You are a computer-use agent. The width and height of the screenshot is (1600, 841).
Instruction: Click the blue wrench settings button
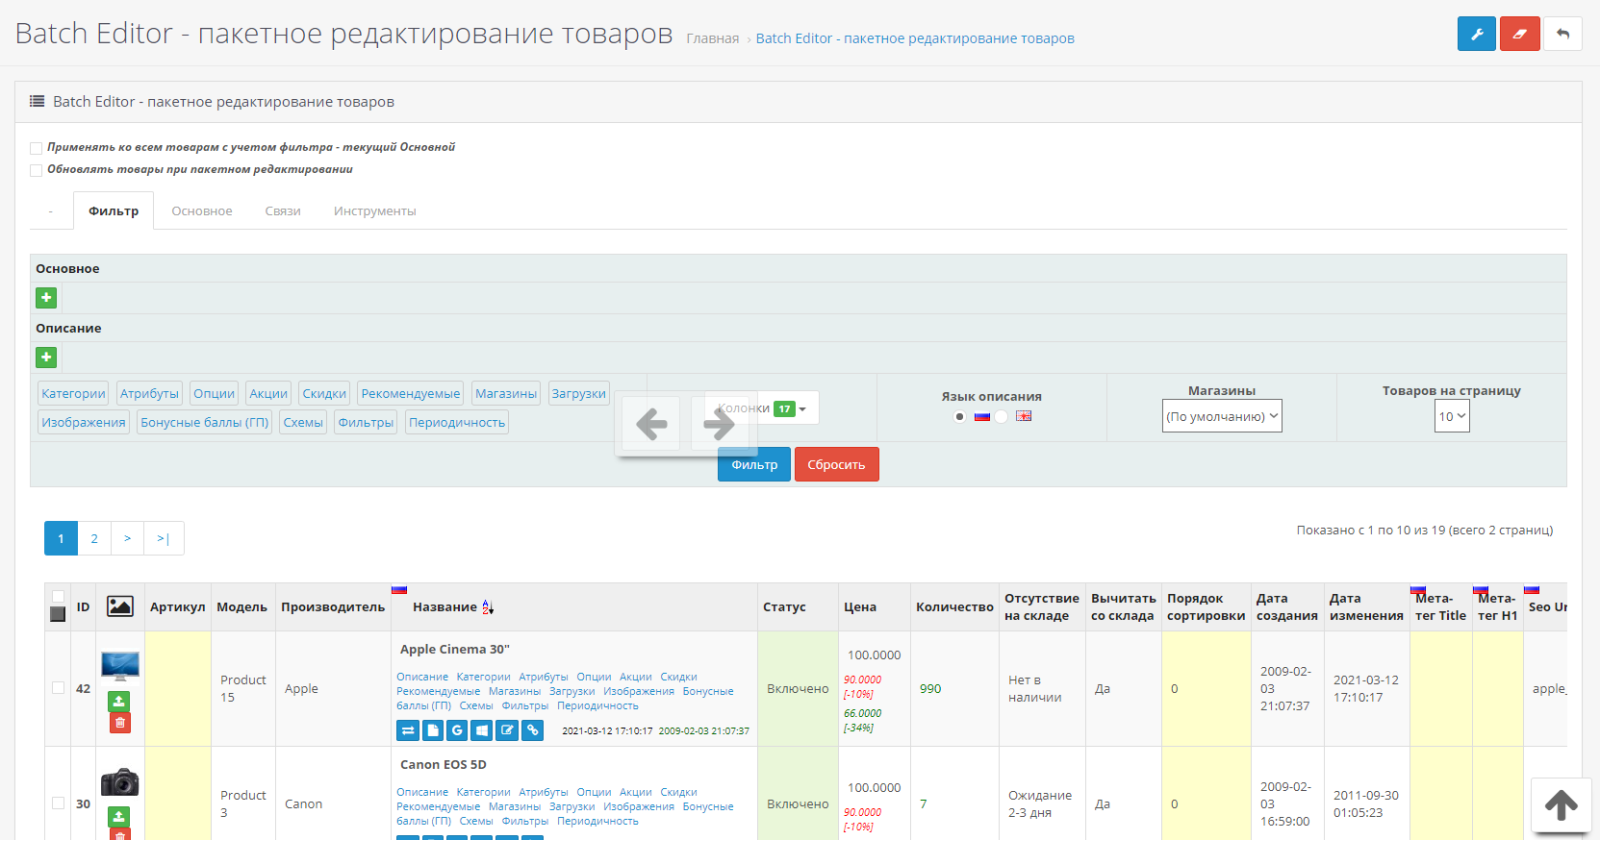click(x=1476, y=34)
